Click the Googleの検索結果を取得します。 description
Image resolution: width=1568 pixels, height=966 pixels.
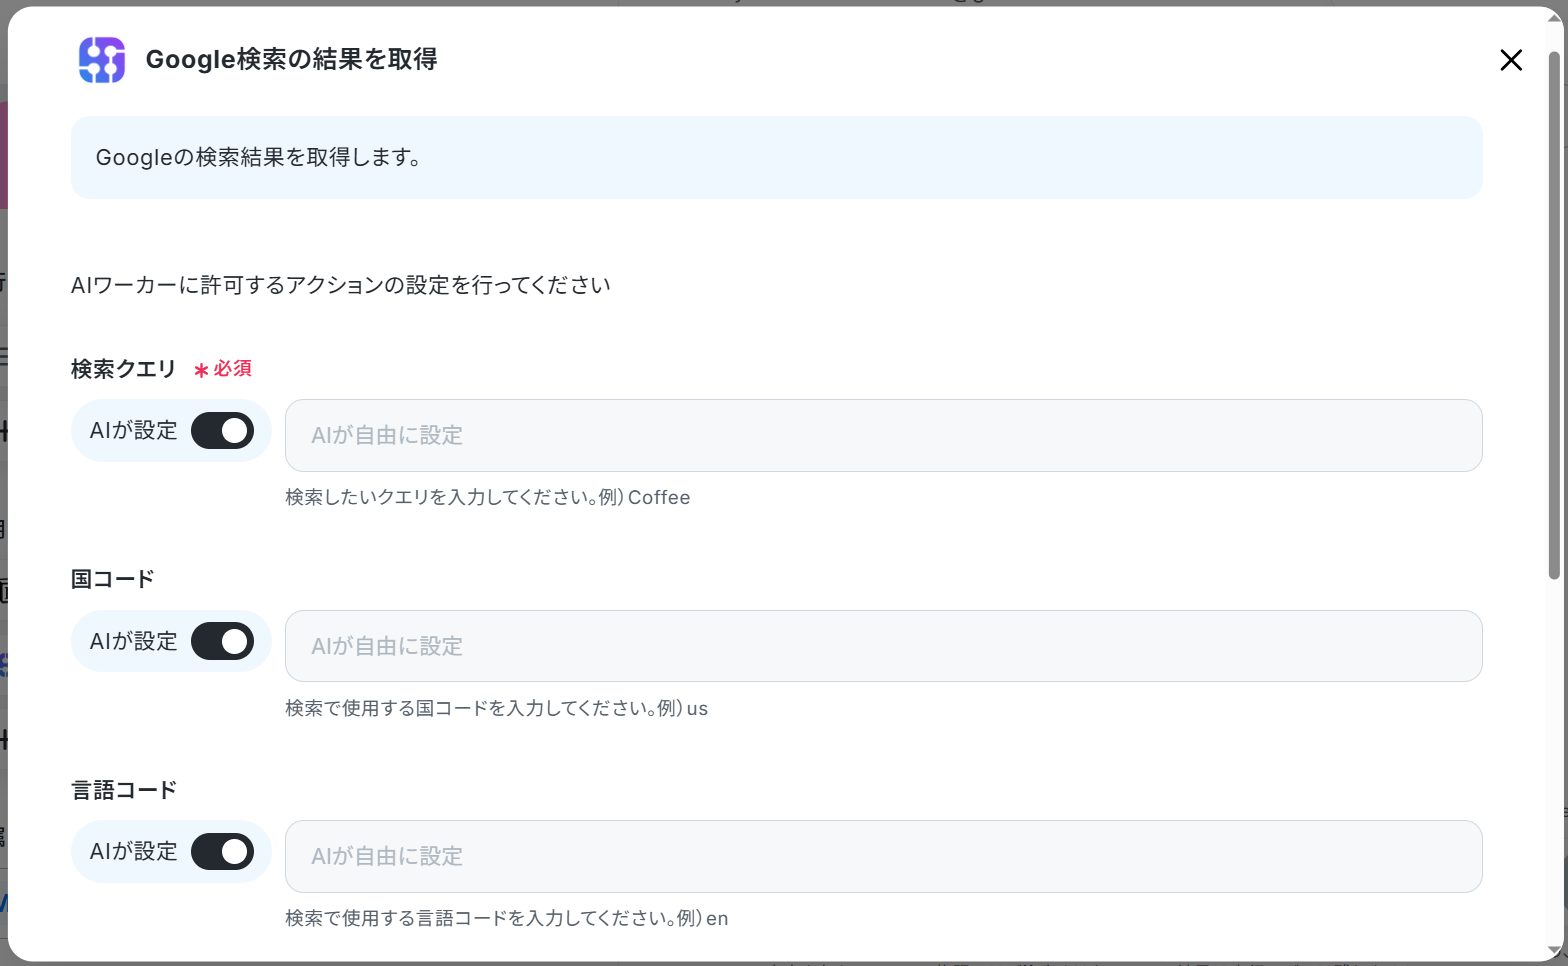[258, 158]
